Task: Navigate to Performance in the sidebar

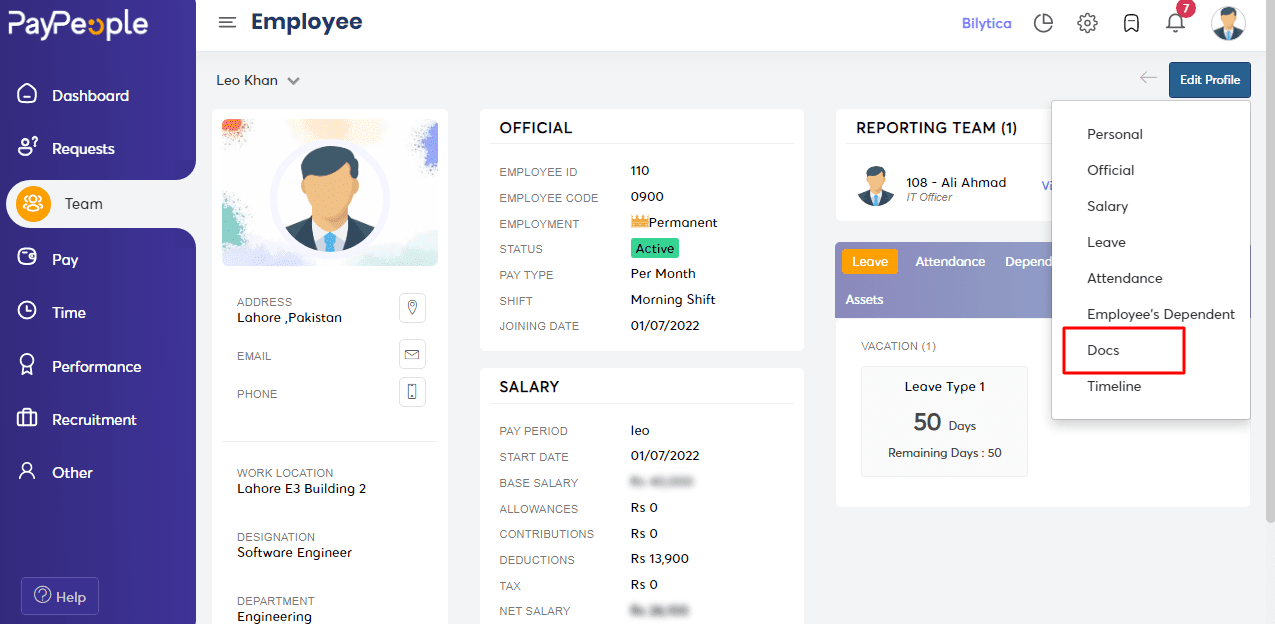Action: click(x=97, y=366)
